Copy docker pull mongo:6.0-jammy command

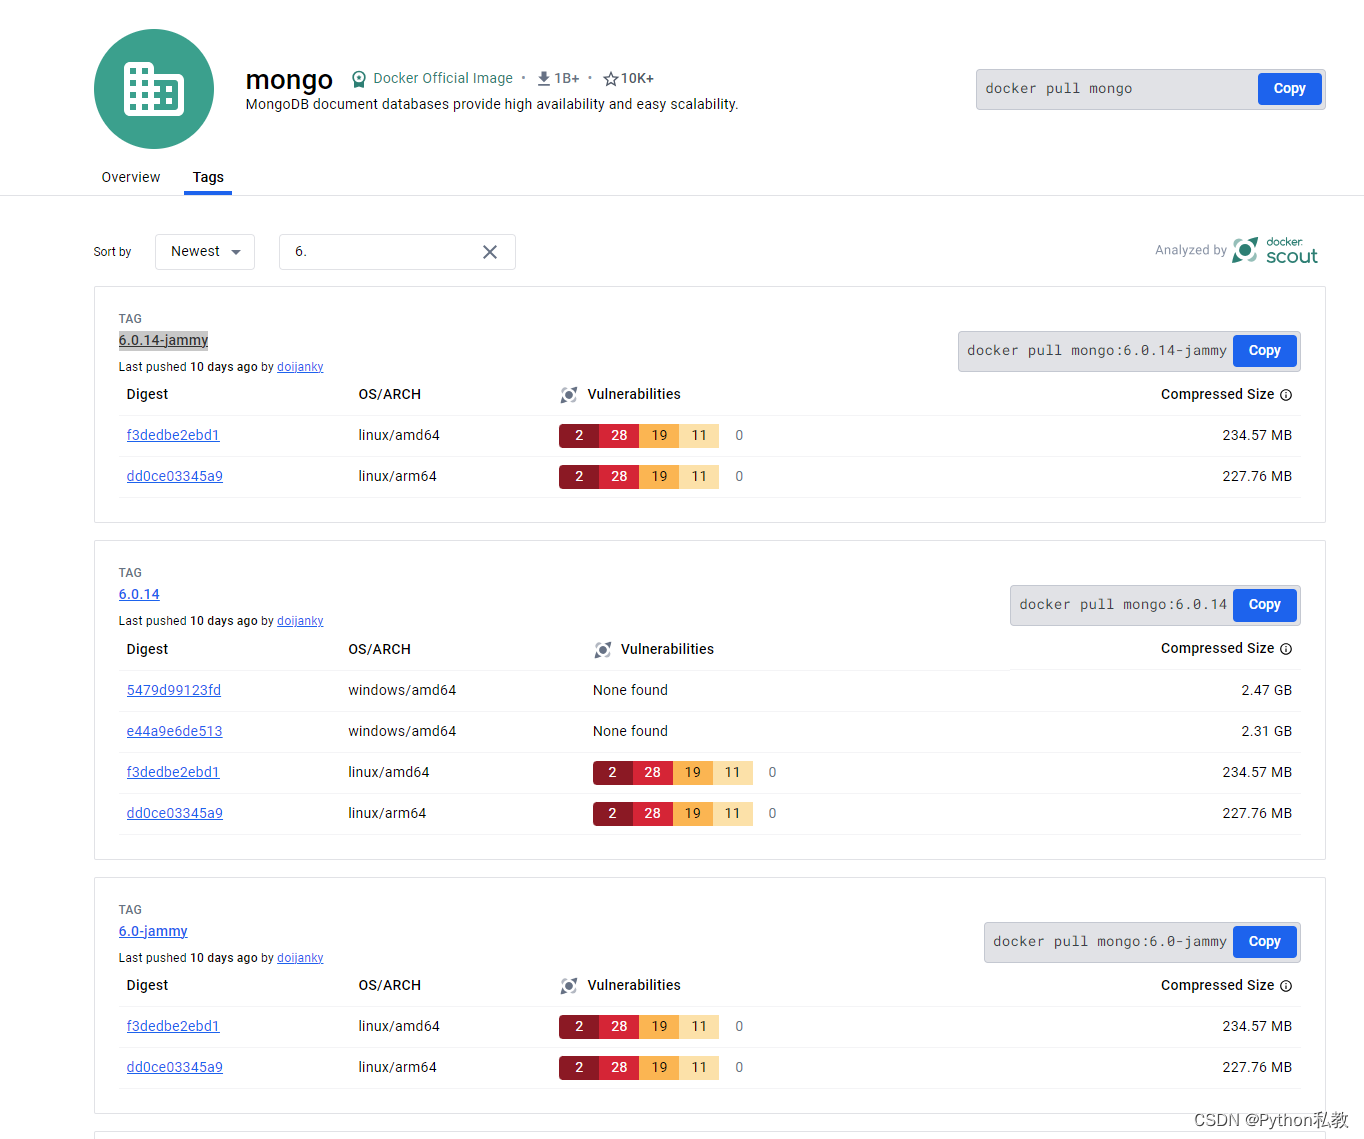[1265, 942]
